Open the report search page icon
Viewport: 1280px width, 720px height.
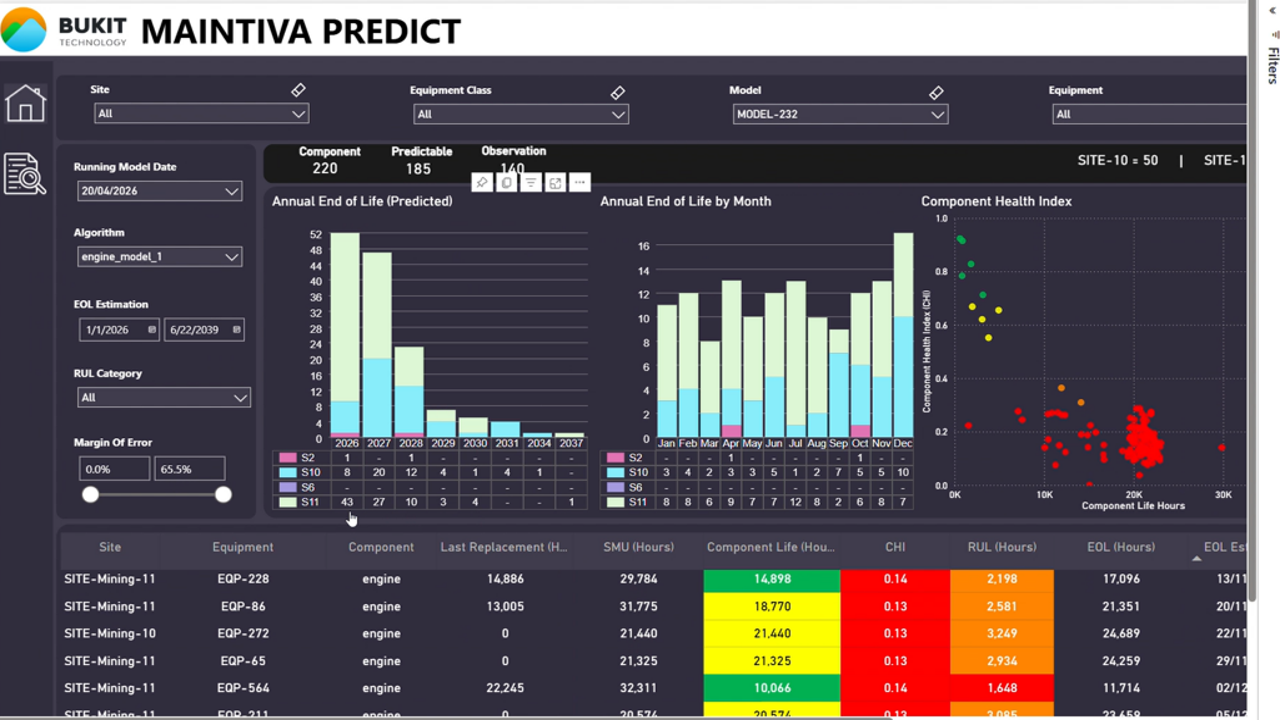[x=25, y=174]
